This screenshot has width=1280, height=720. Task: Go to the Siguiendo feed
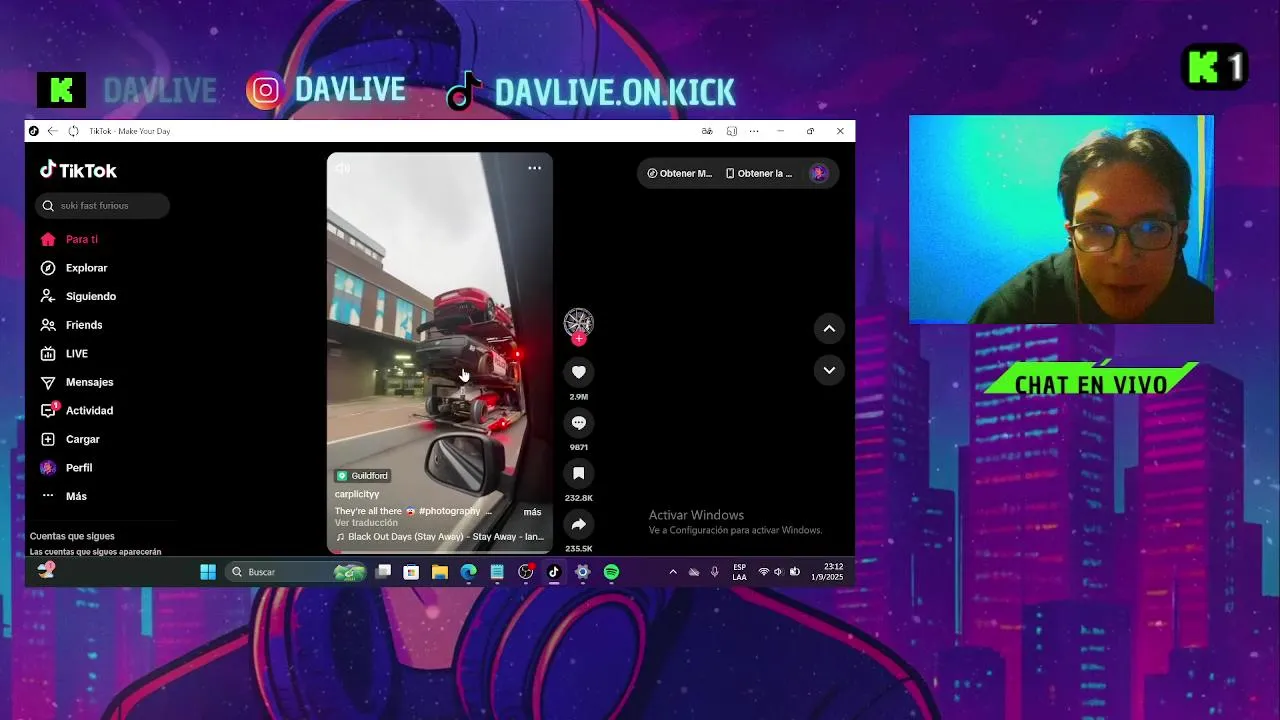tap(78, 296)
